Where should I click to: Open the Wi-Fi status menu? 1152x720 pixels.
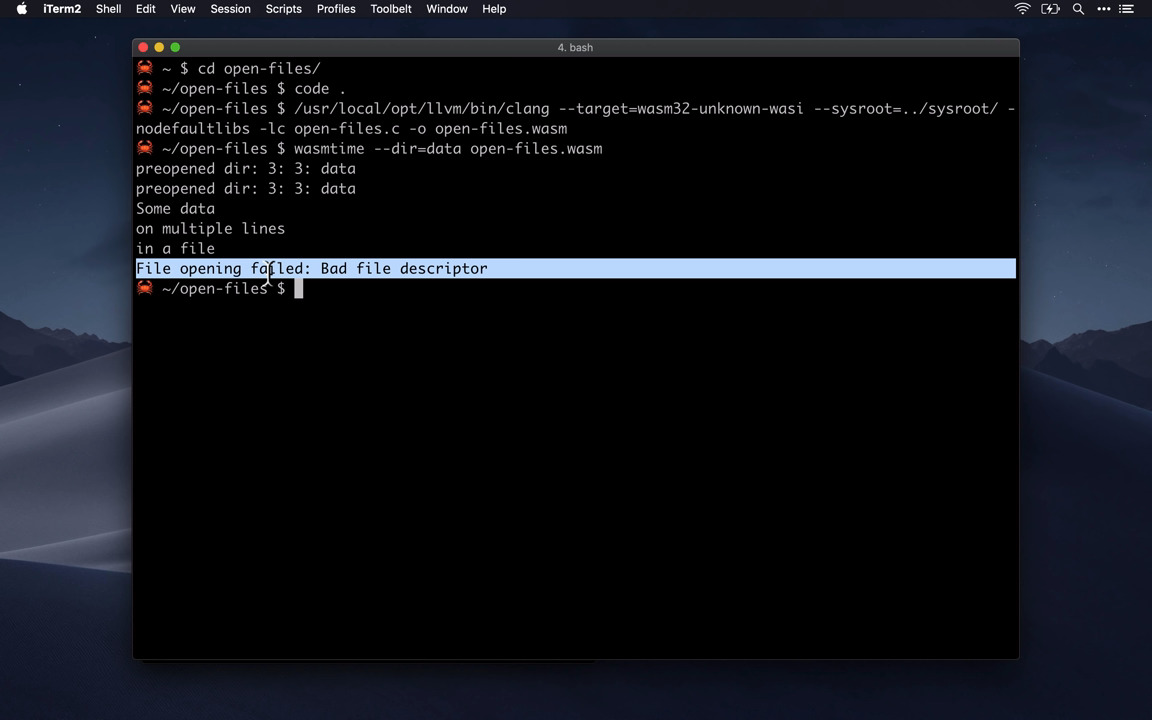[x=1022, y=9]
